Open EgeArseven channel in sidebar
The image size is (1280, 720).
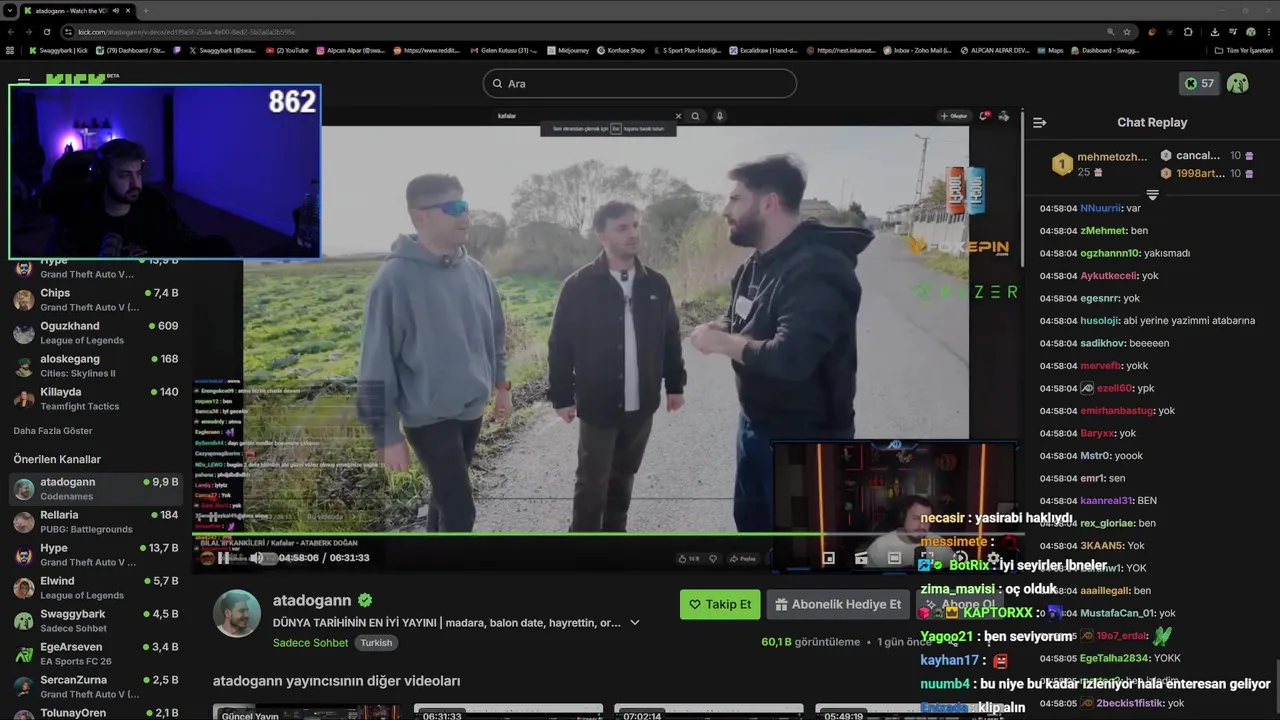pyautogui.click(x=96, y=654)
